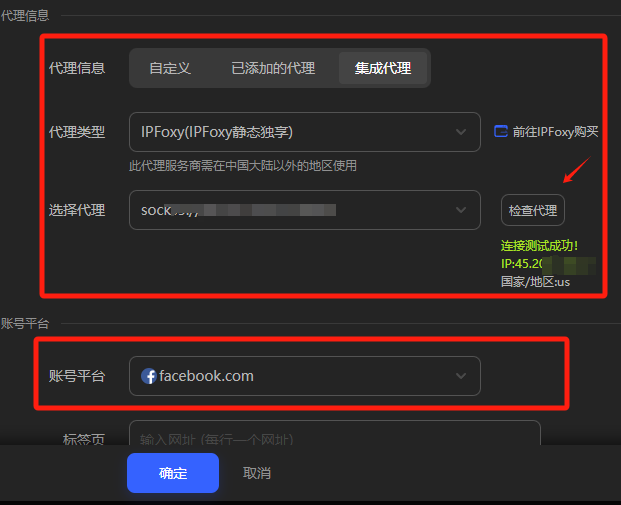
Task: Switch to the 自定义 proxy tab
Action: click(170, 68)
